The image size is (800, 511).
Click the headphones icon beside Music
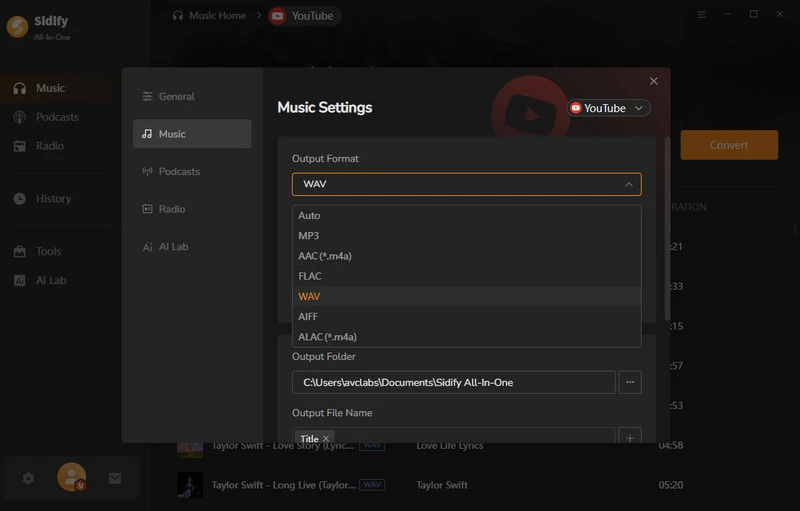coord(19,88)
